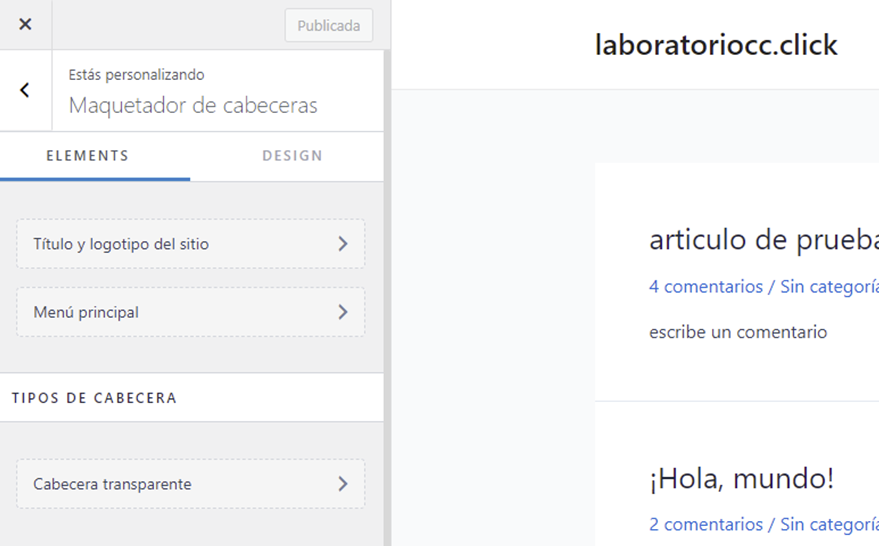Click the 4 comentarios link
Viewport: 879px width, 546px height.
[706, 286]
